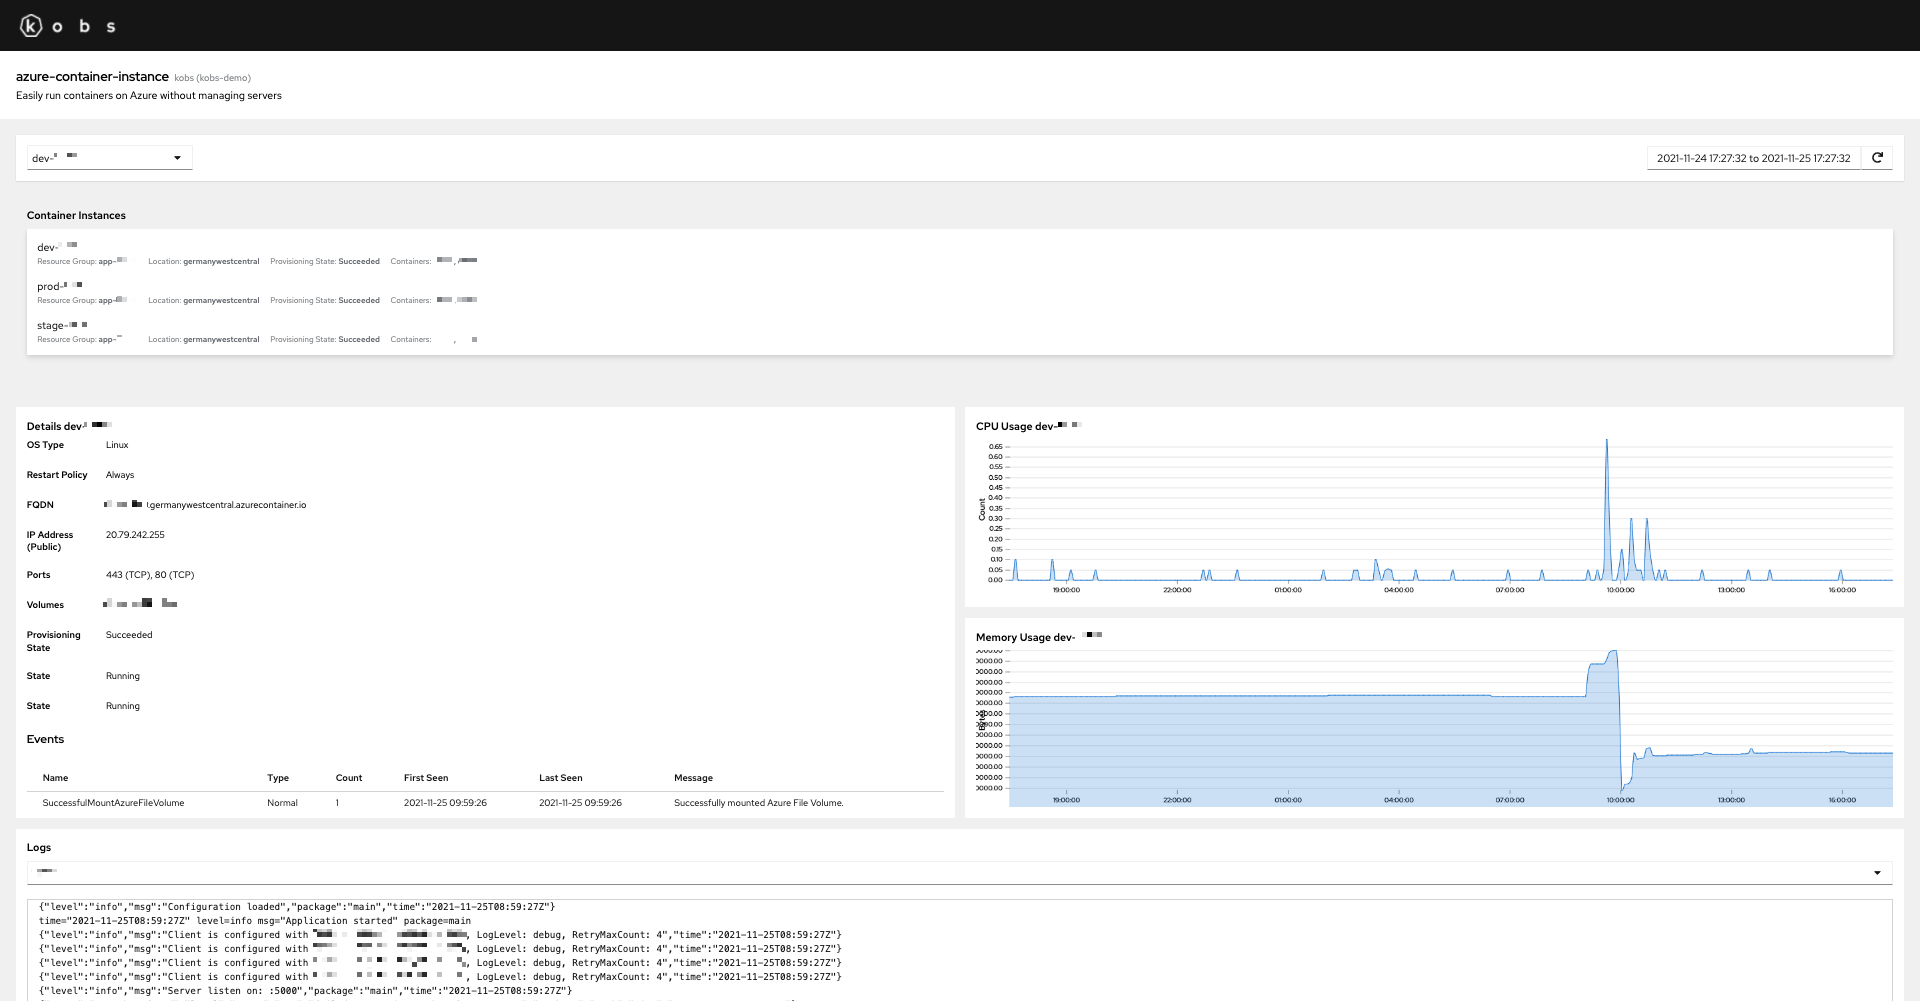Click the Last Seen column header

coord(560,778)
